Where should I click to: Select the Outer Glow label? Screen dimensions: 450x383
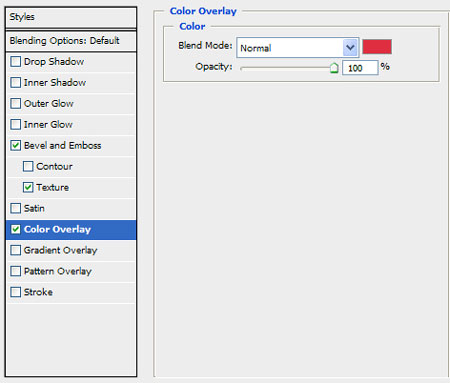49,104
